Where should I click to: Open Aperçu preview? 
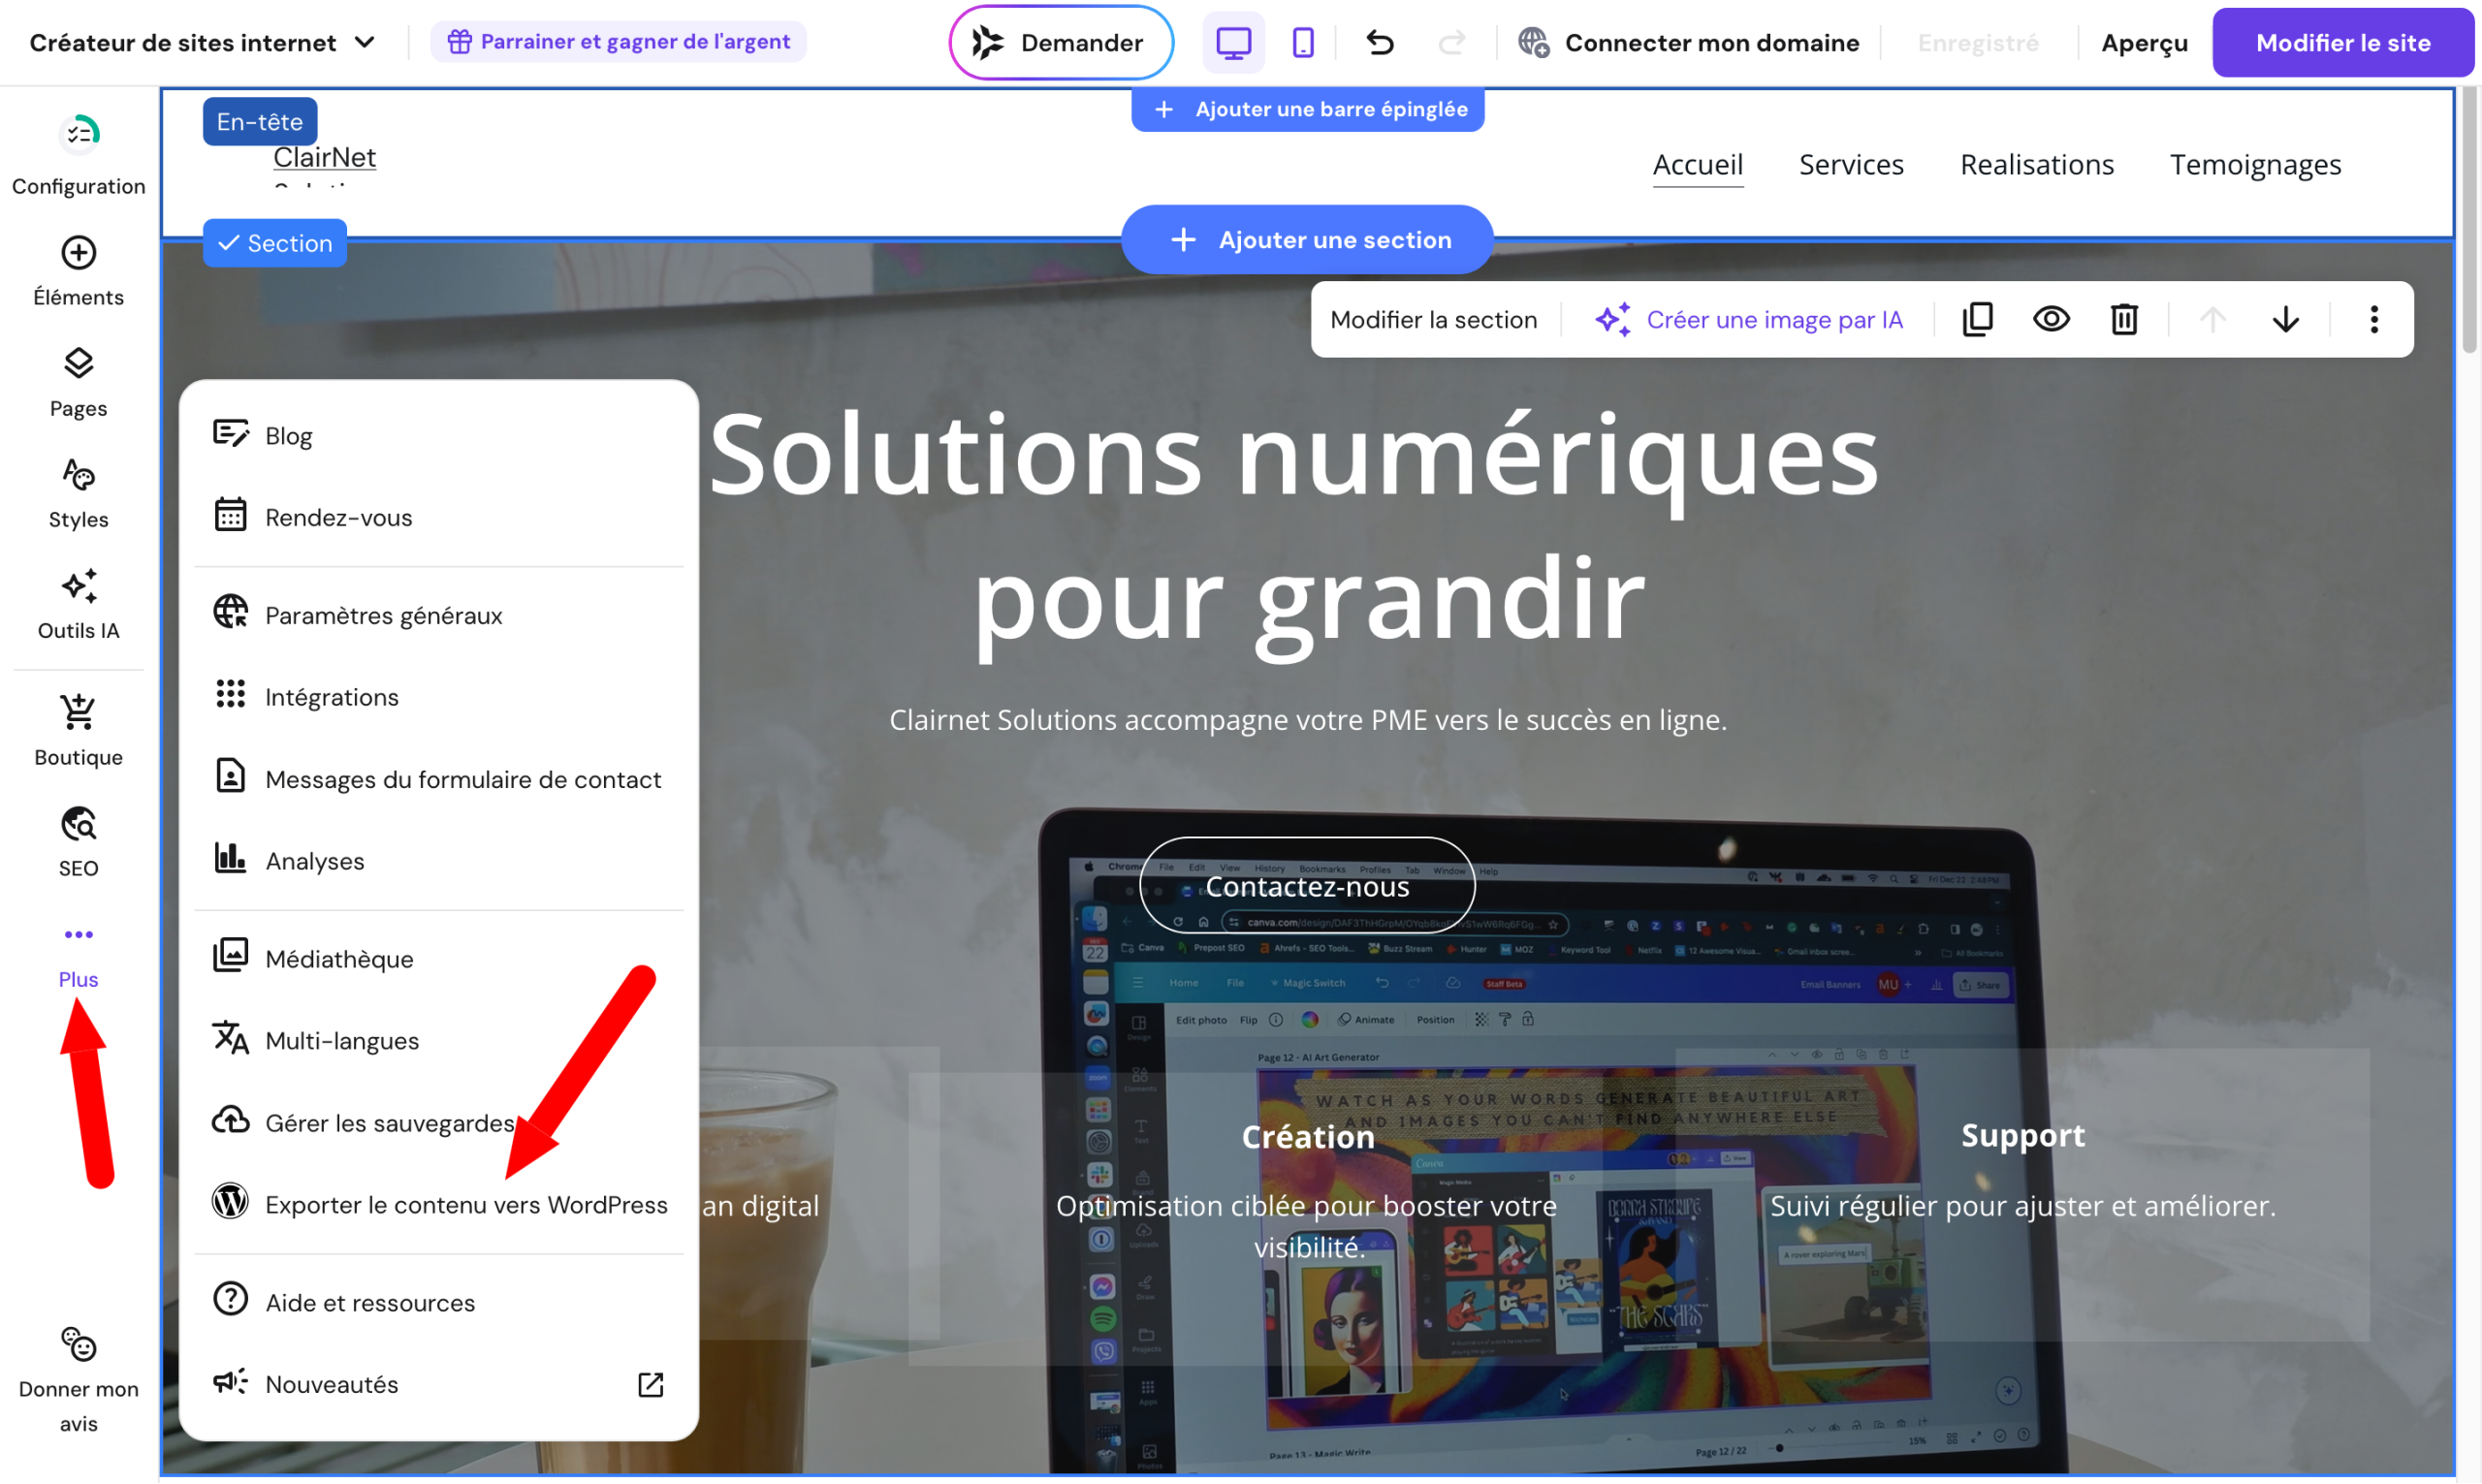pos(2144,42)
